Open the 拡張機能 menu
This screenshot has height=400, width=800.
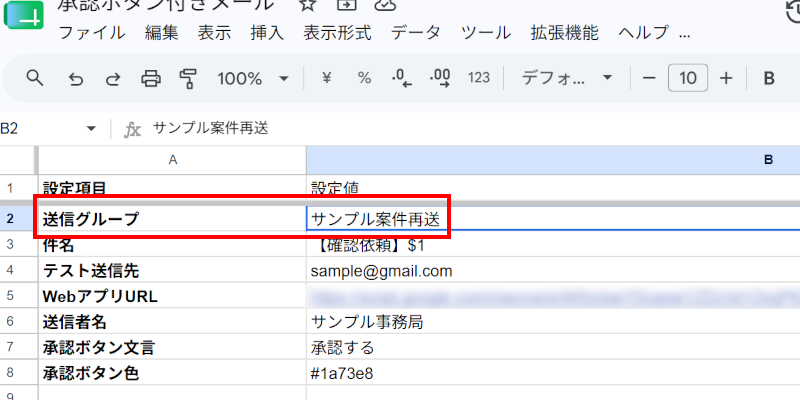coord(564,33)
